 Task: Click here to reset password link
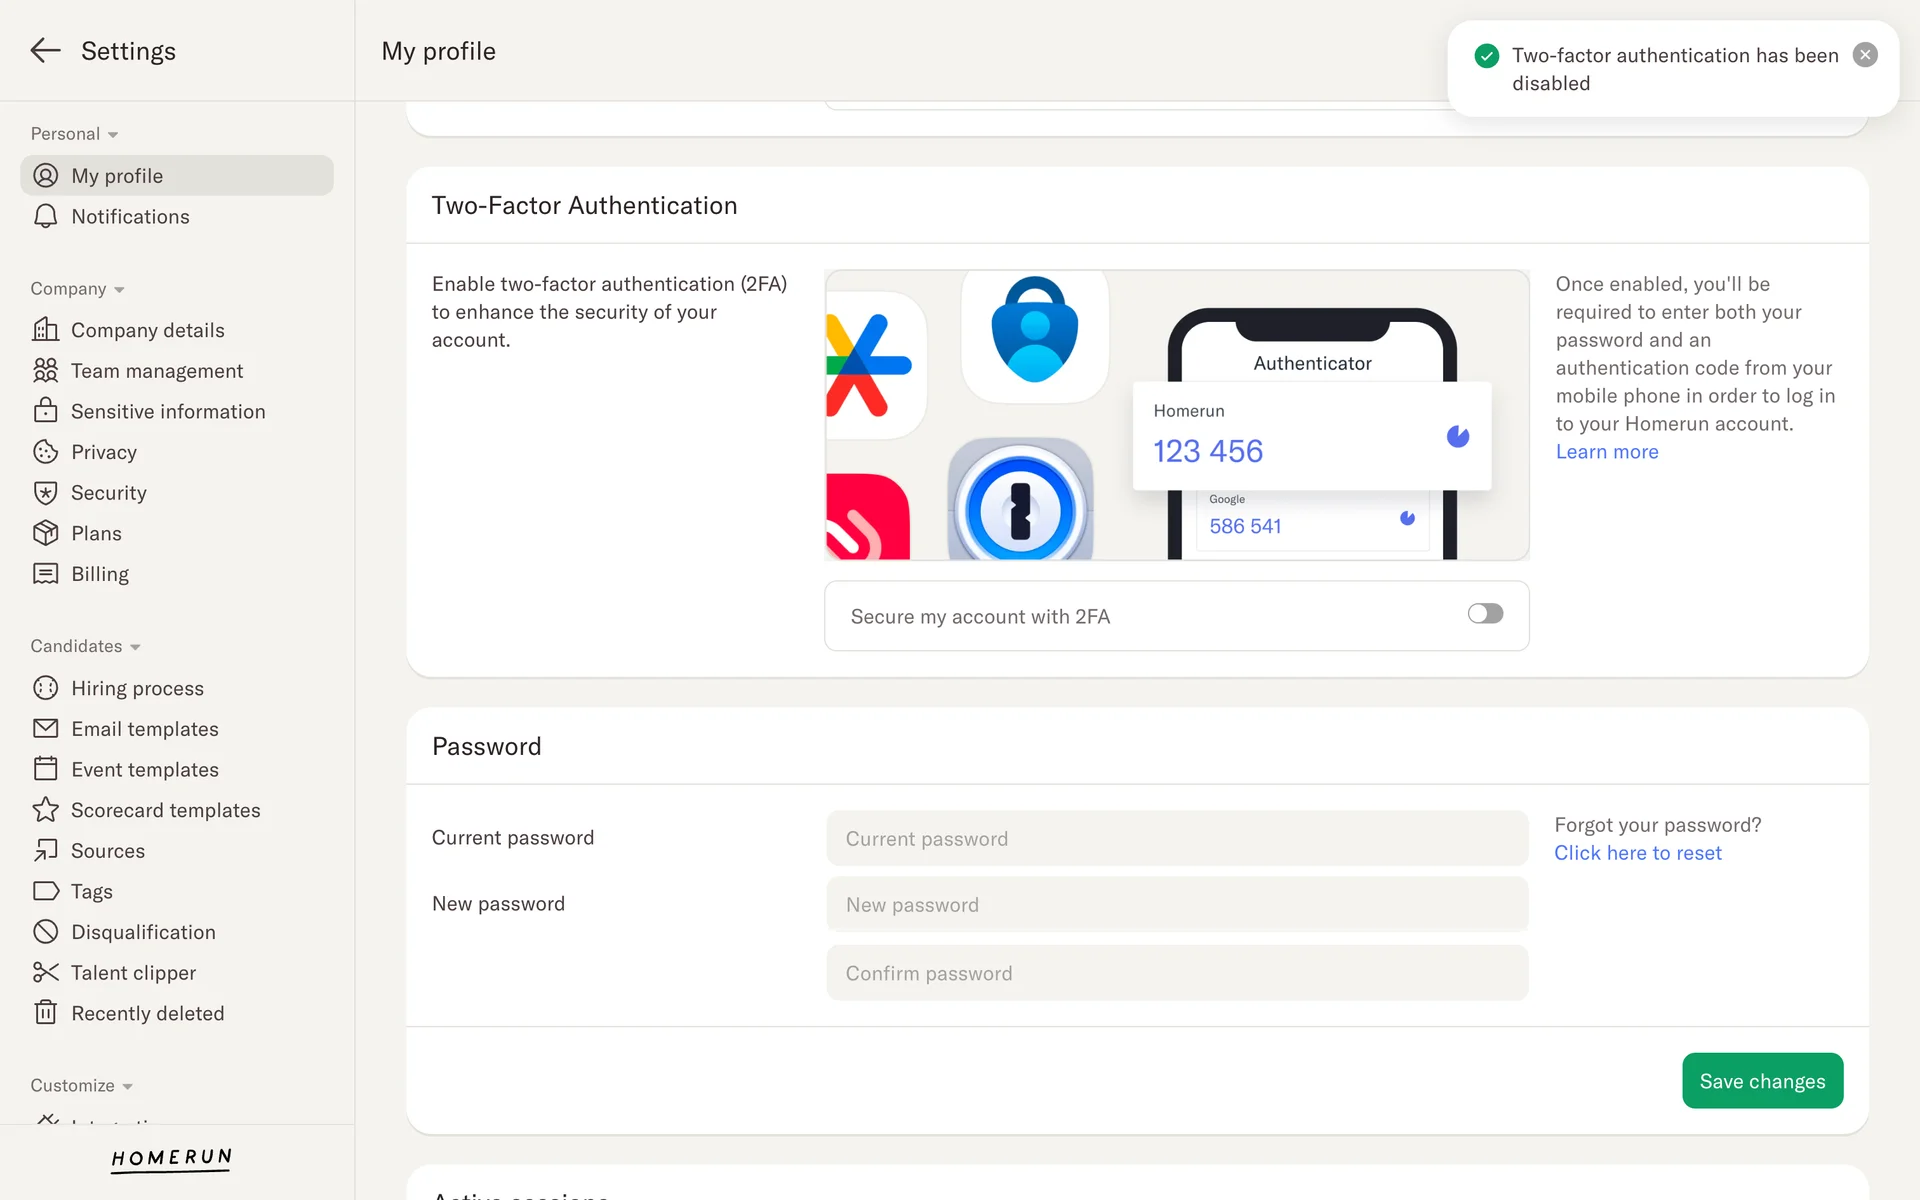point(1637,853)
